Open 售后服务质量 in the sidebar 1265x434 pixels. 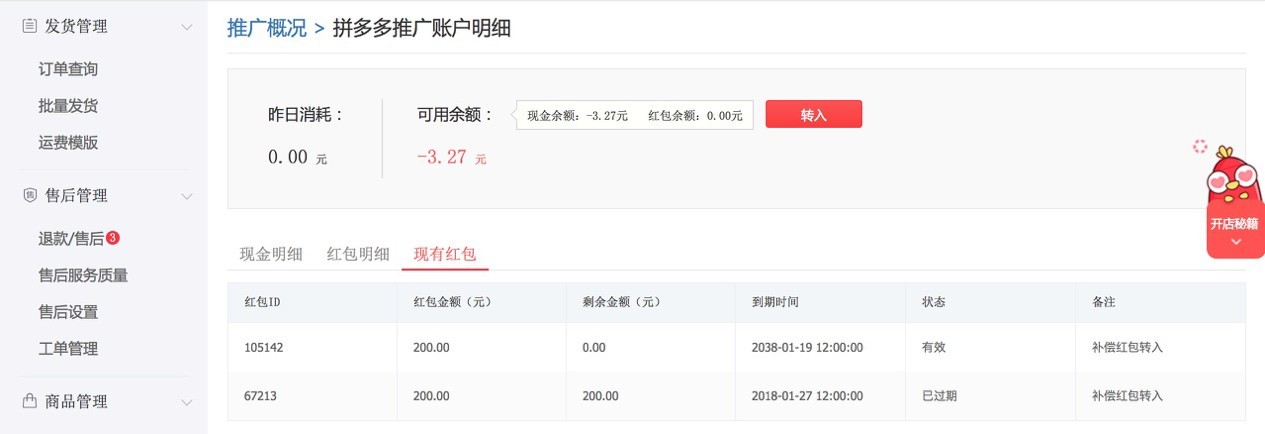(83, 275)
